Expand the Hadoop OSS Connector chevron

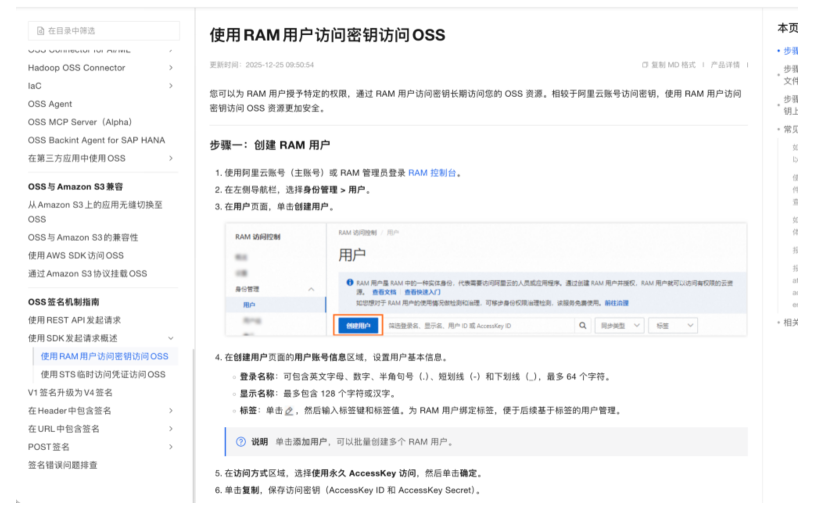coord(171,68)
